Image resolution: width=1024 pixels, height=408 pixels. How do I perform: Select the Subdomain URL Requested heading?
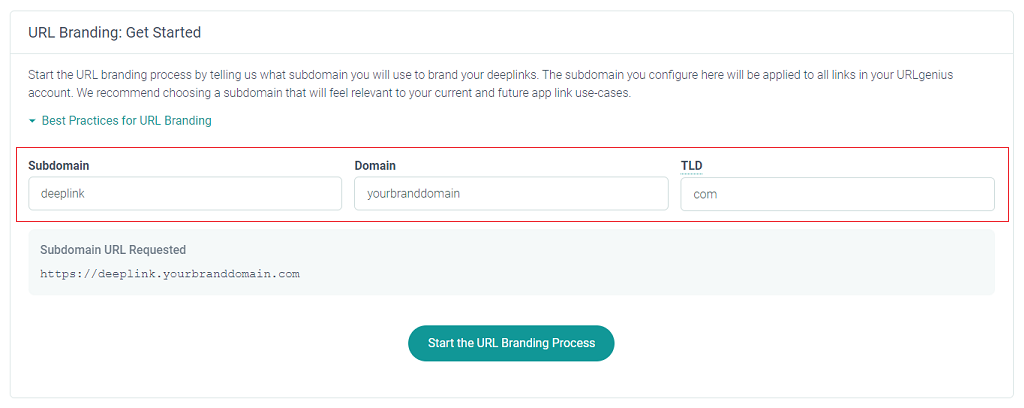pos(113,249)
